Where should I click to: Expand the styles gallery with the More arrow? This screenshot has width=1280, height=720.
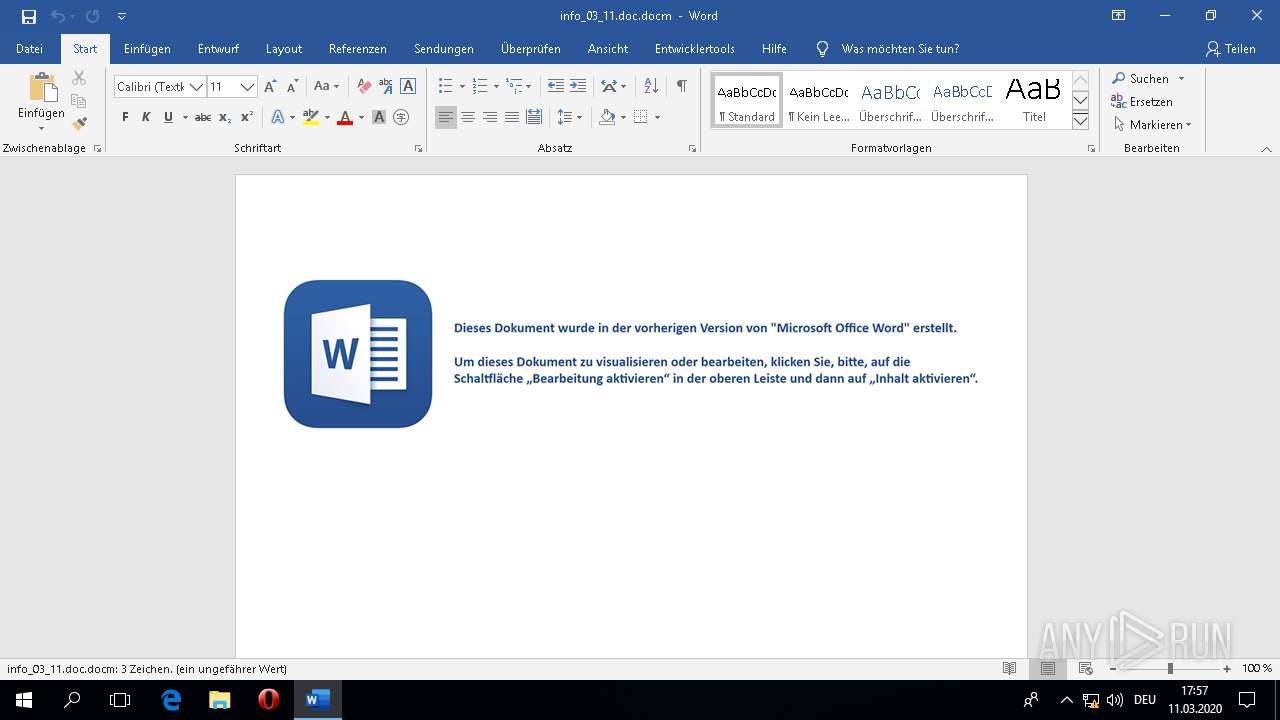tap(1080, 121)
